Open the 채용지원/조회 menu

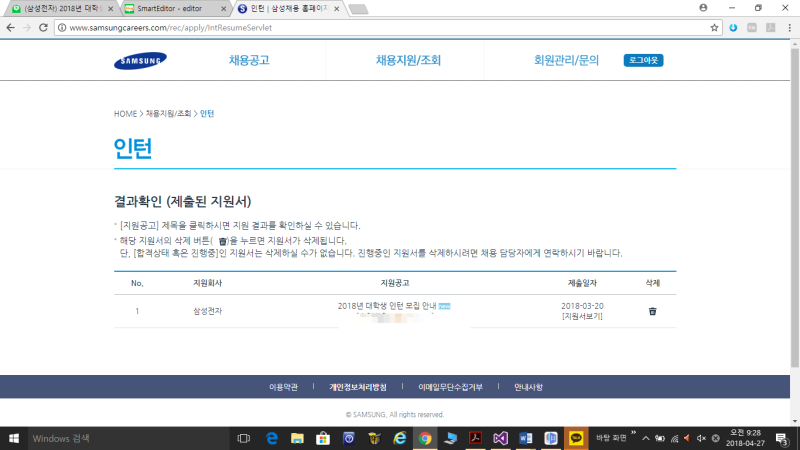coord(408,60)
